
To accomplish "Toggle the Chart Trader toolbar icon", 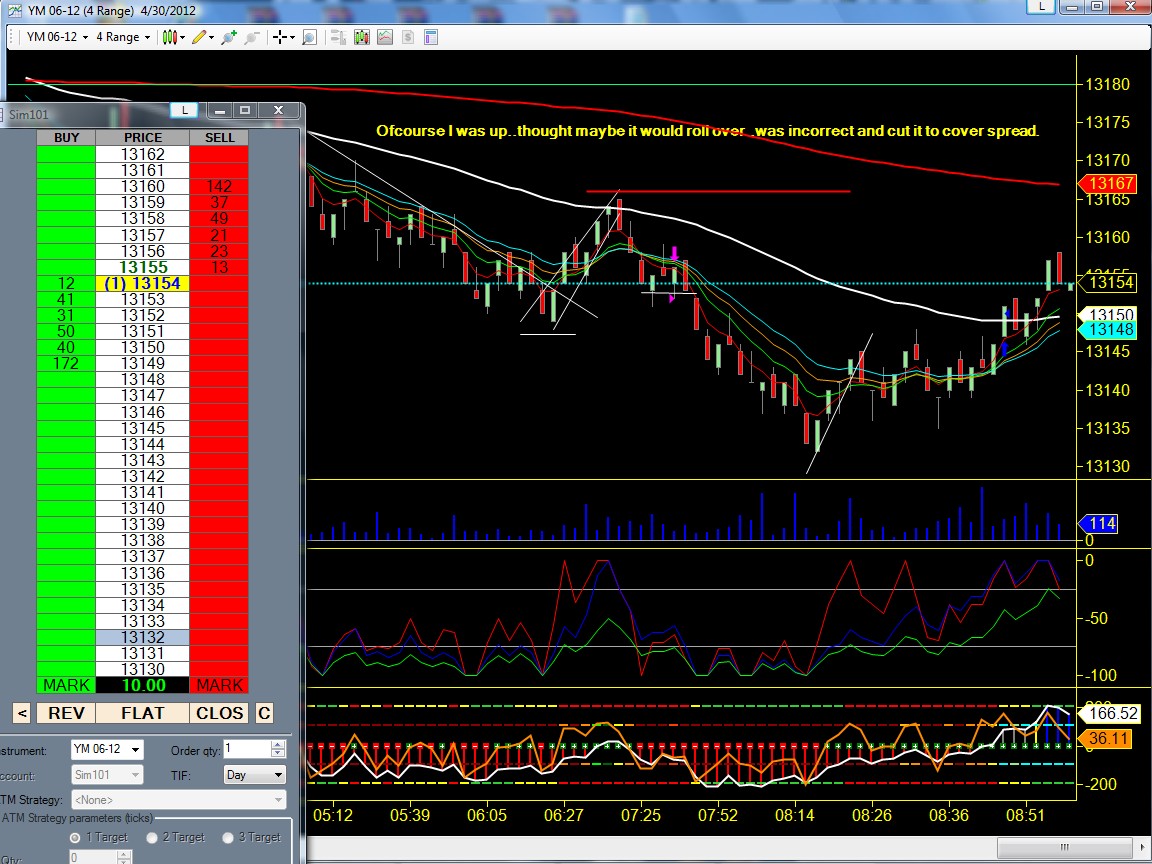I will [338, 37].
